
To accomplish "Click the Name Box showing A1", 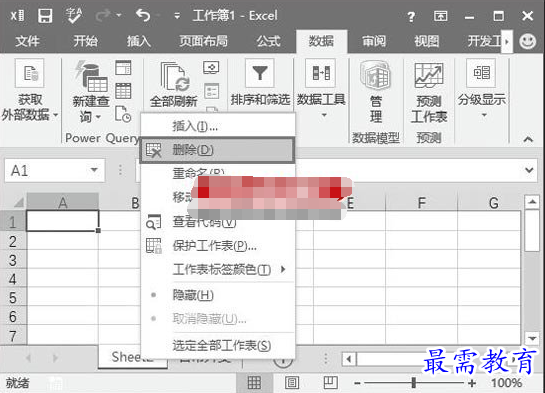I will [55, 170].
